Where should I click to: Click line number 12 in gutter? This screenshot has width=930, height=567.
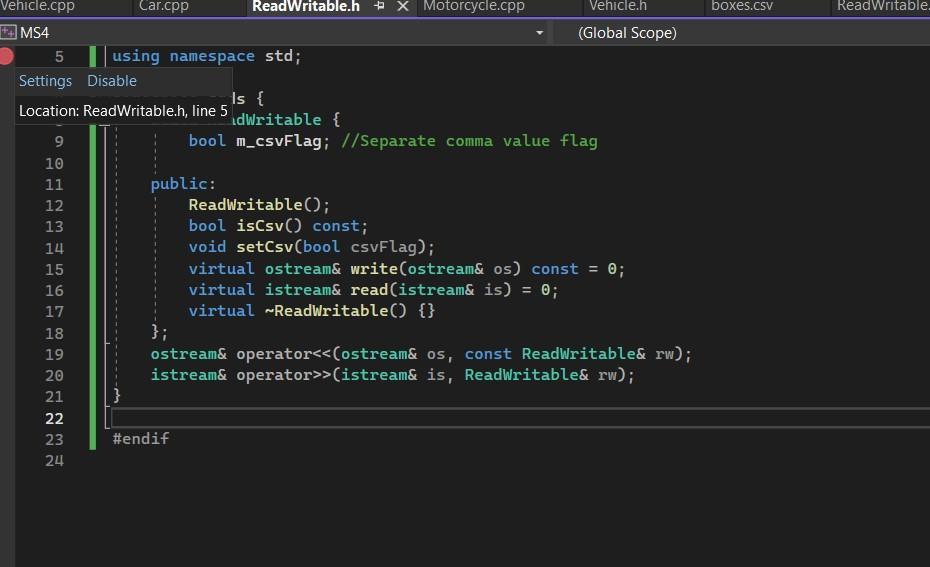pos(54,206)
